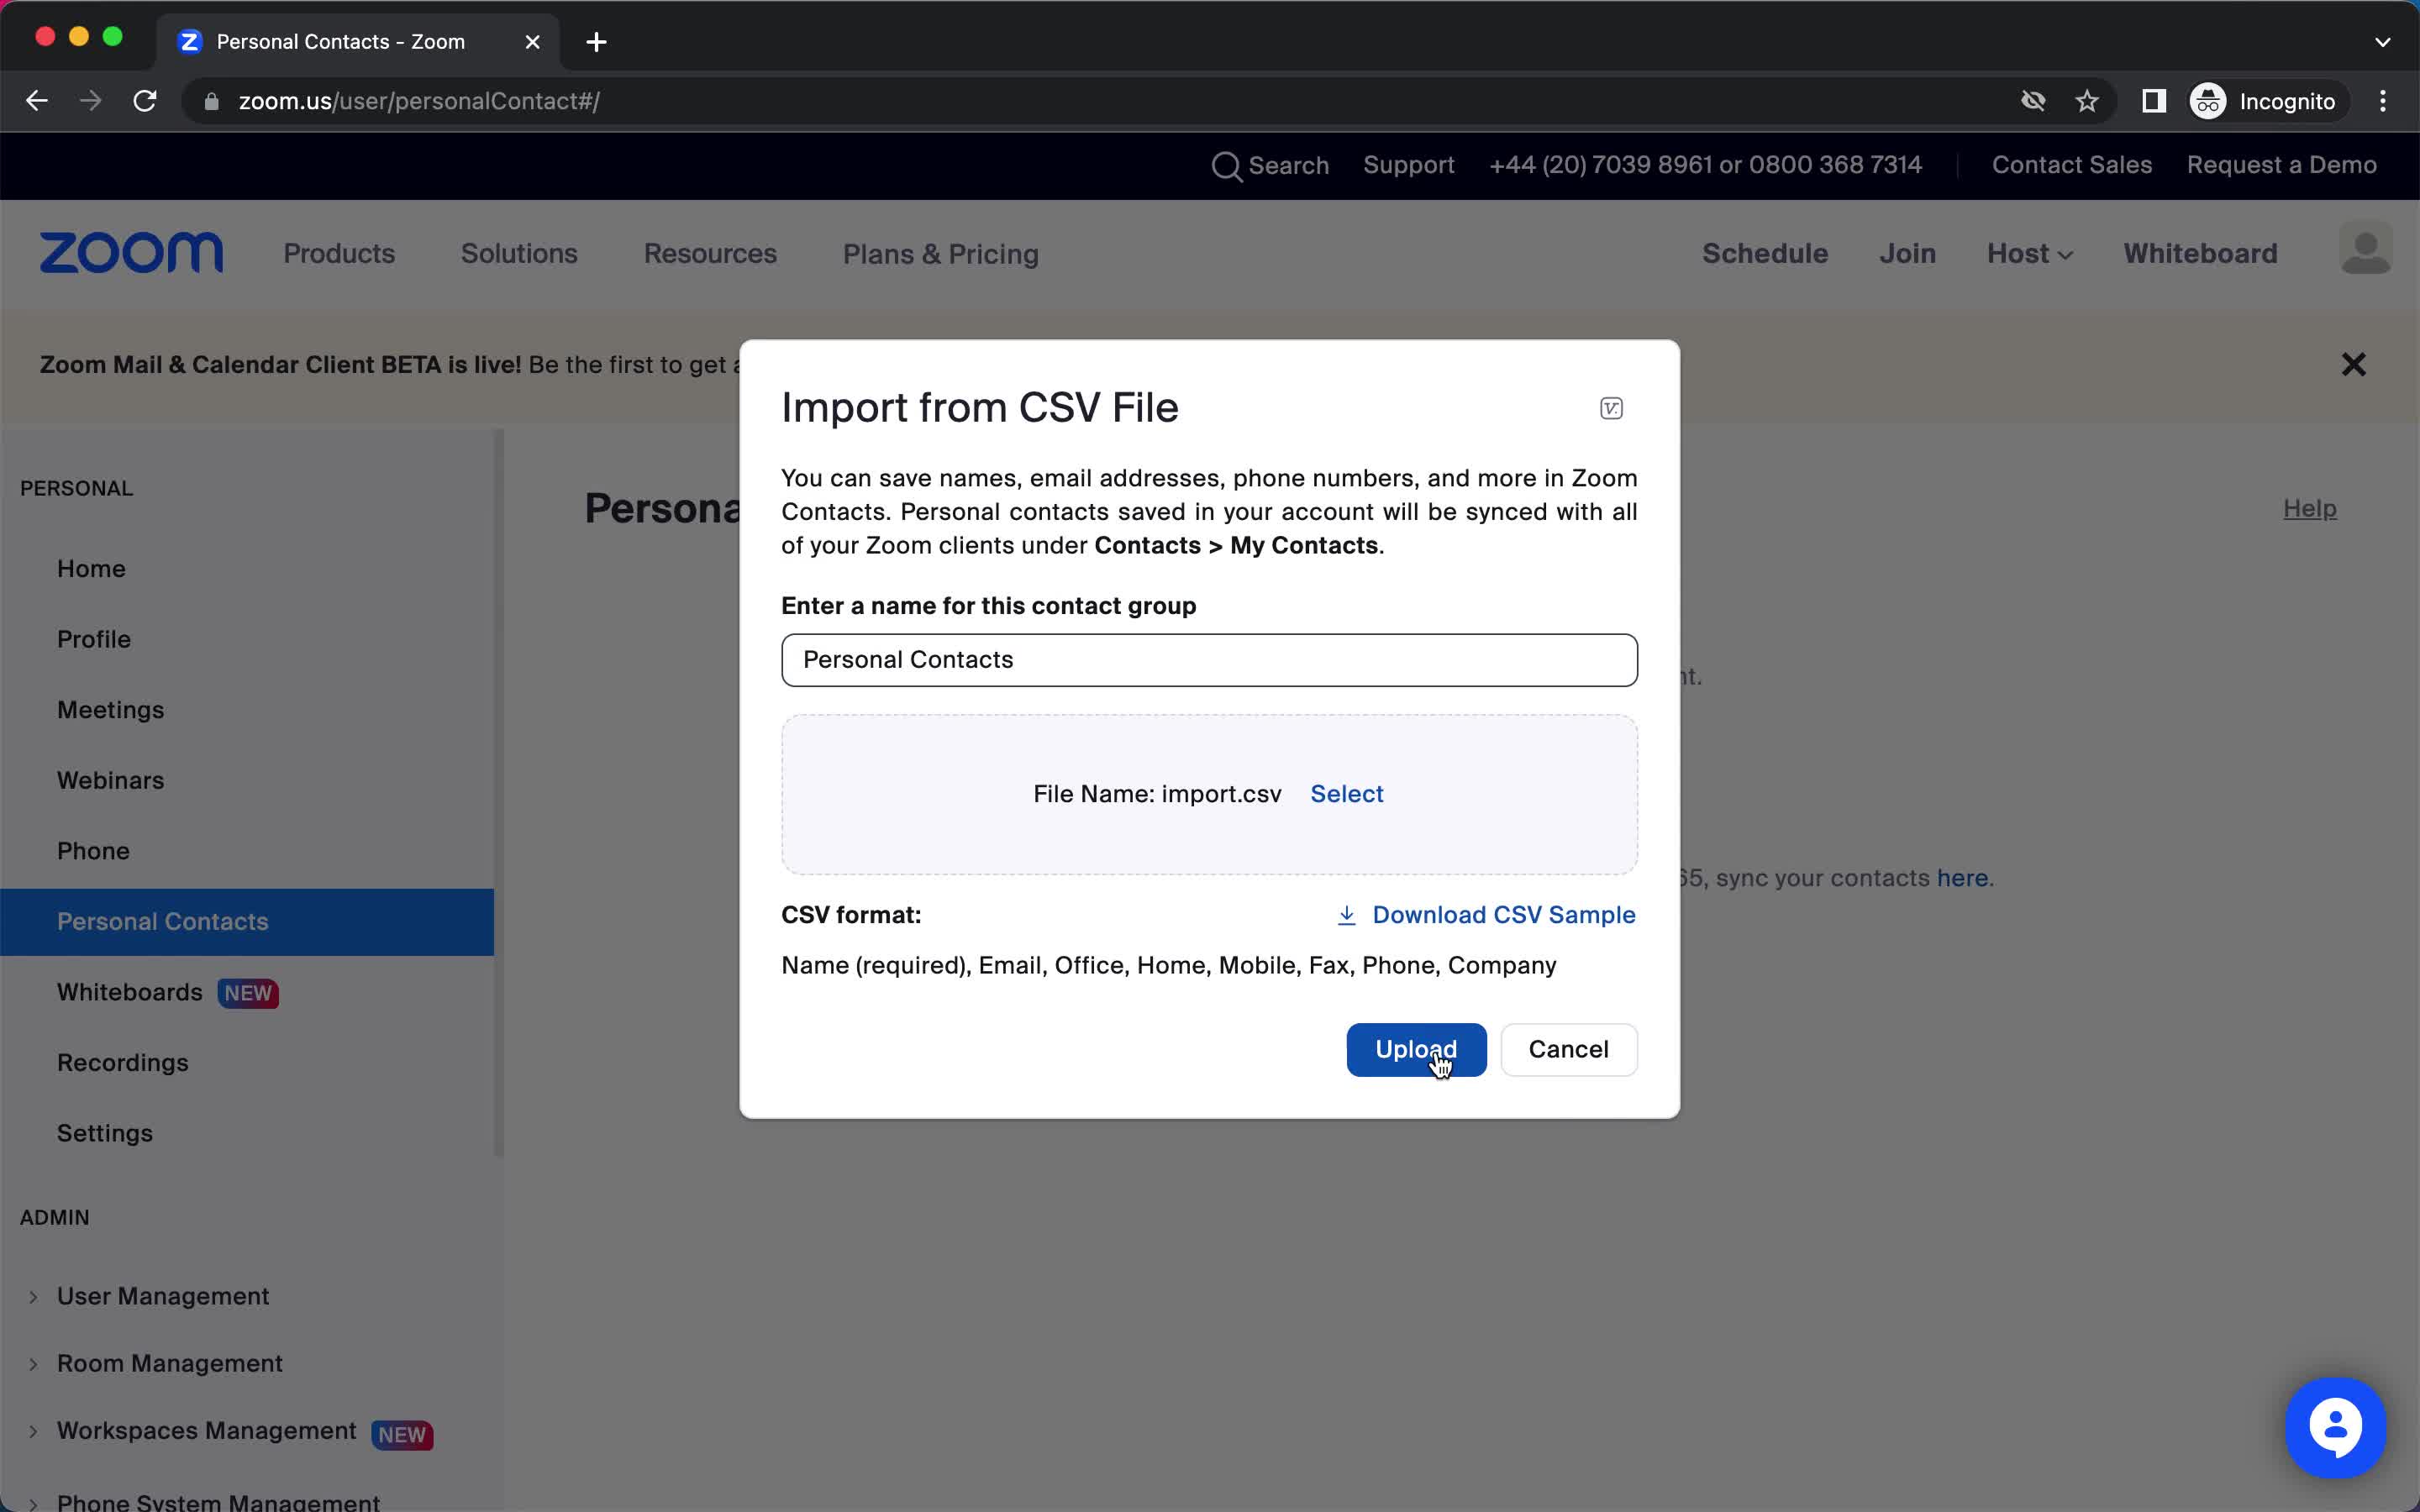2420x1512 pixels.
Task: Open the side panel icon in Chrome toolbar
Action: [x=2154, y=101]
